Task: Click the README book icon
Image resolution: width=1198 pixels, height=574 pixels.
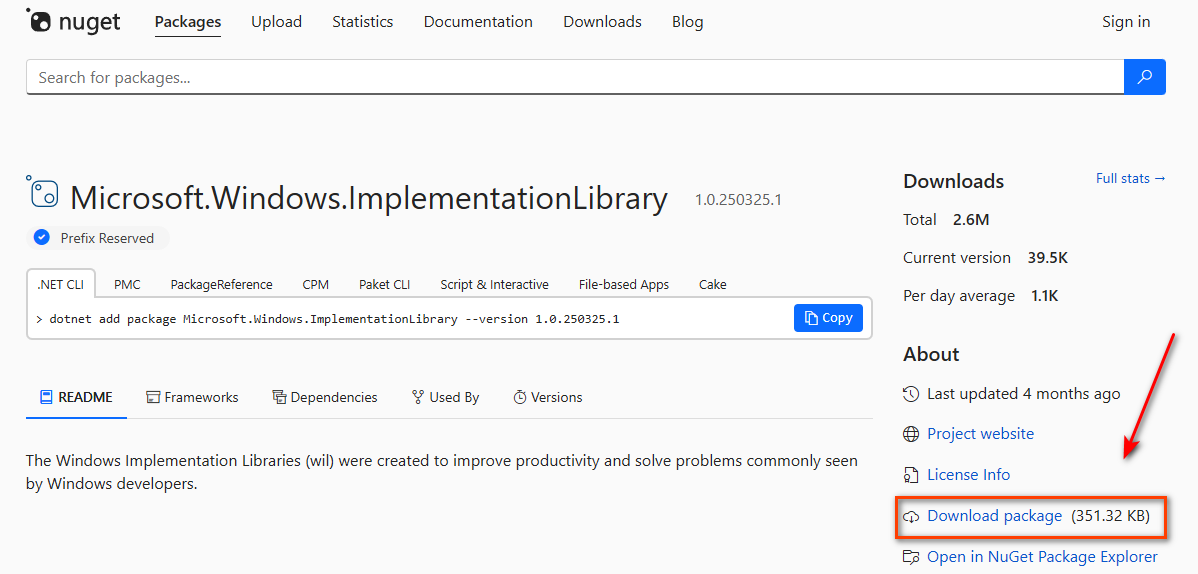Action: (46, 397)
